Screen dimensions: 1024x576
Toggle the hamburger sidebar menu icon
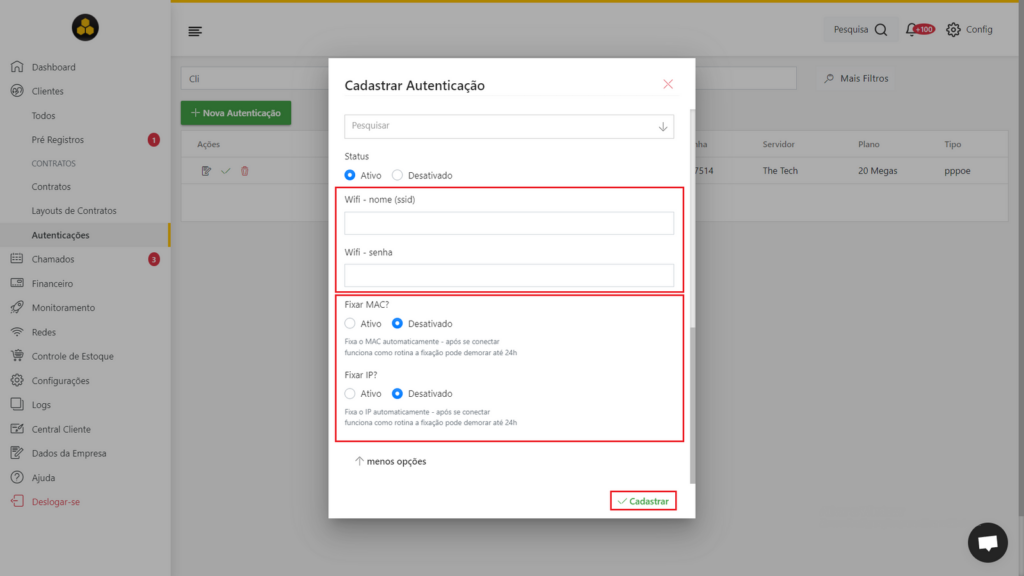[195, 31]
